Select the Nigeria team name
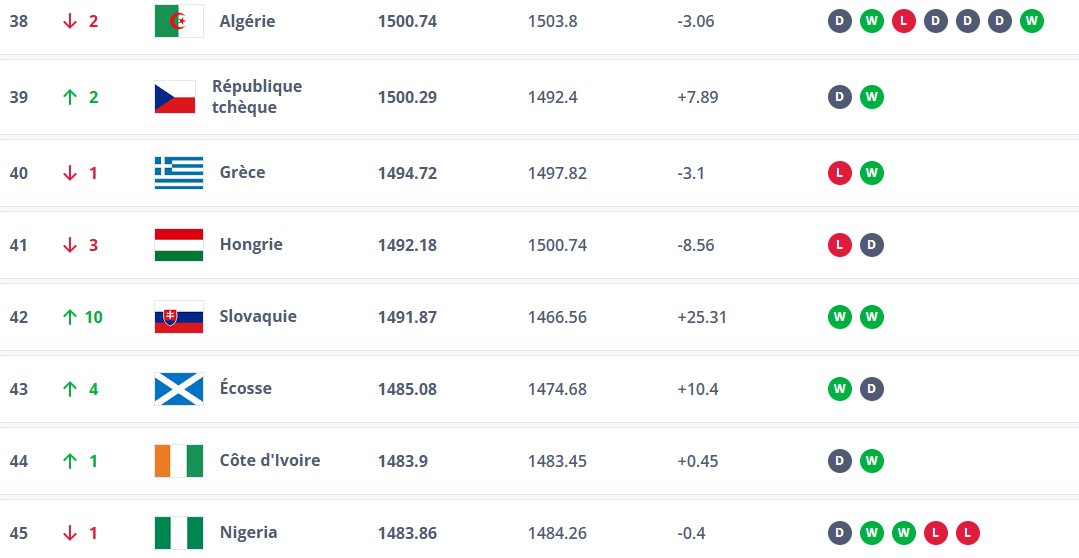The width and height of the screenshot is (1079, 558). [249, 533]
